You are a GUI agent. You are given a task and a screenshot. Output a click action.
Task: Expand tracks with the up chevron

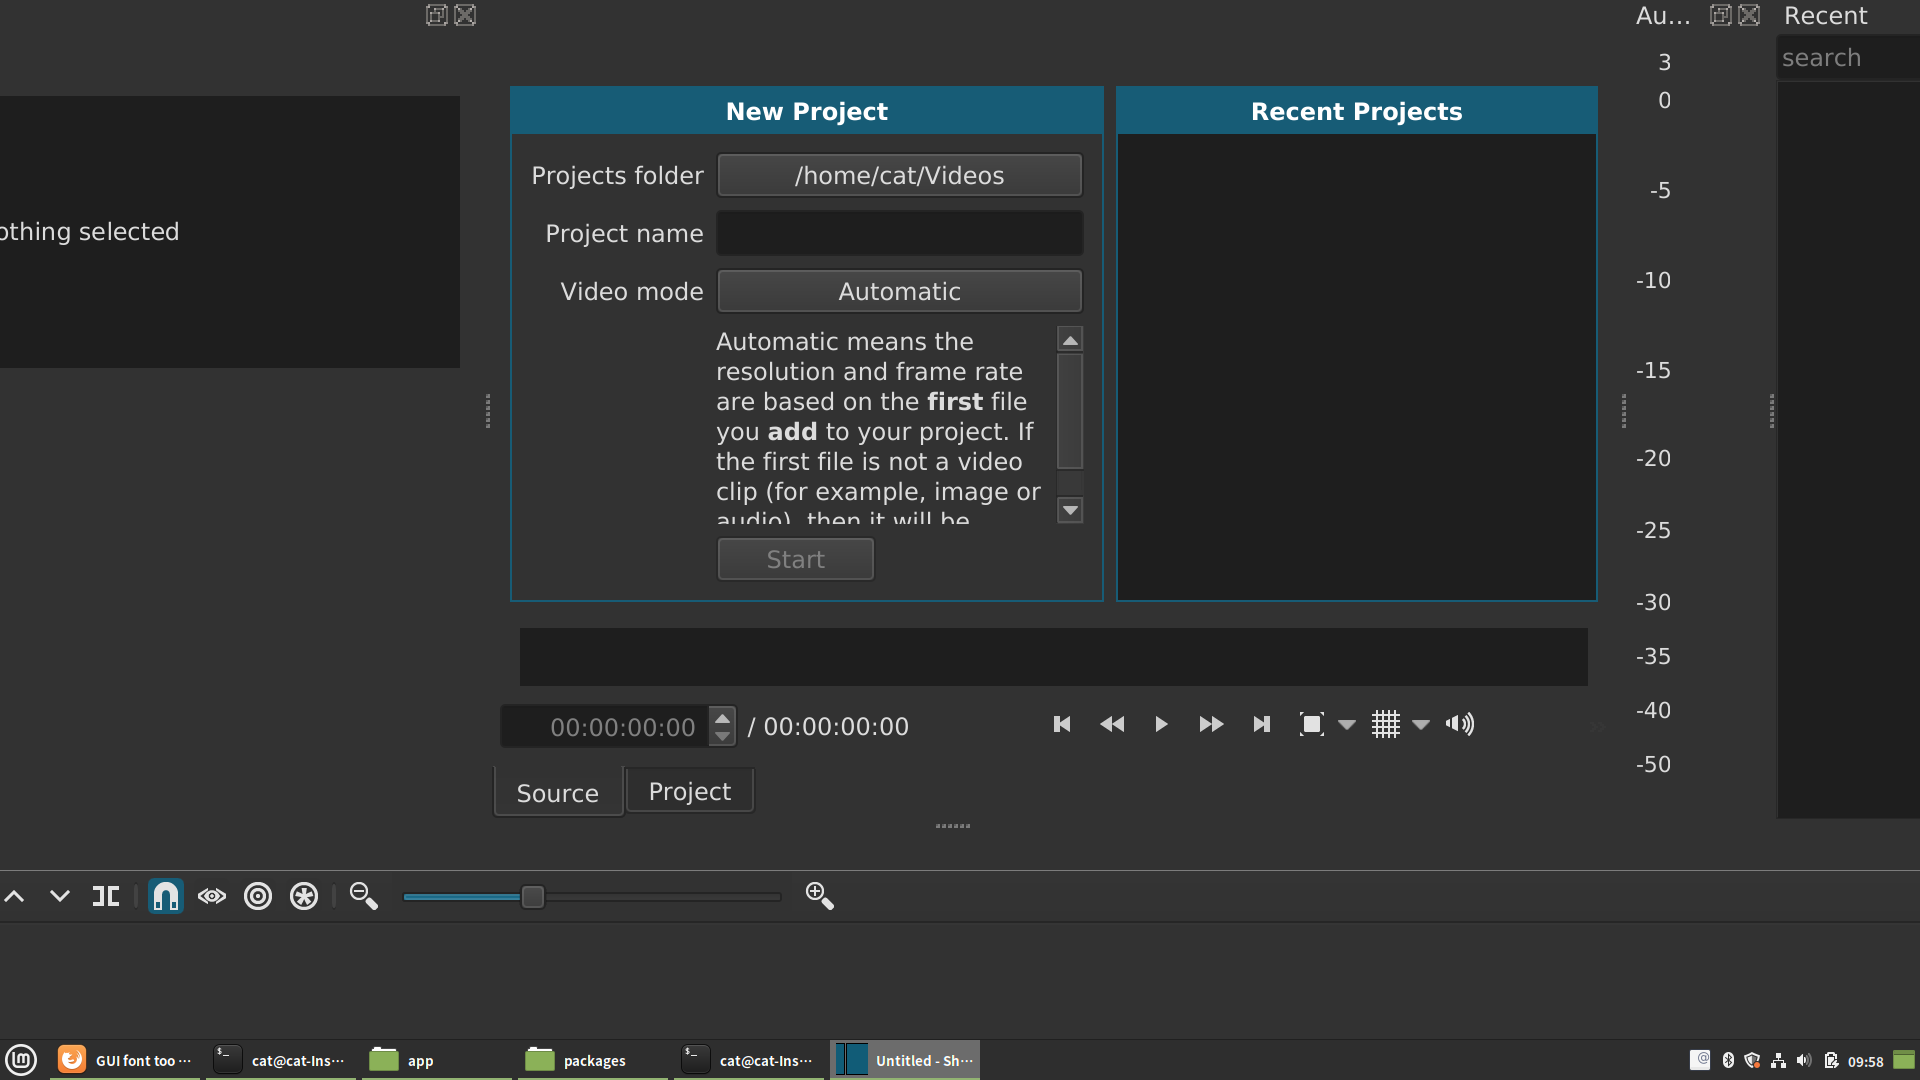14,896
